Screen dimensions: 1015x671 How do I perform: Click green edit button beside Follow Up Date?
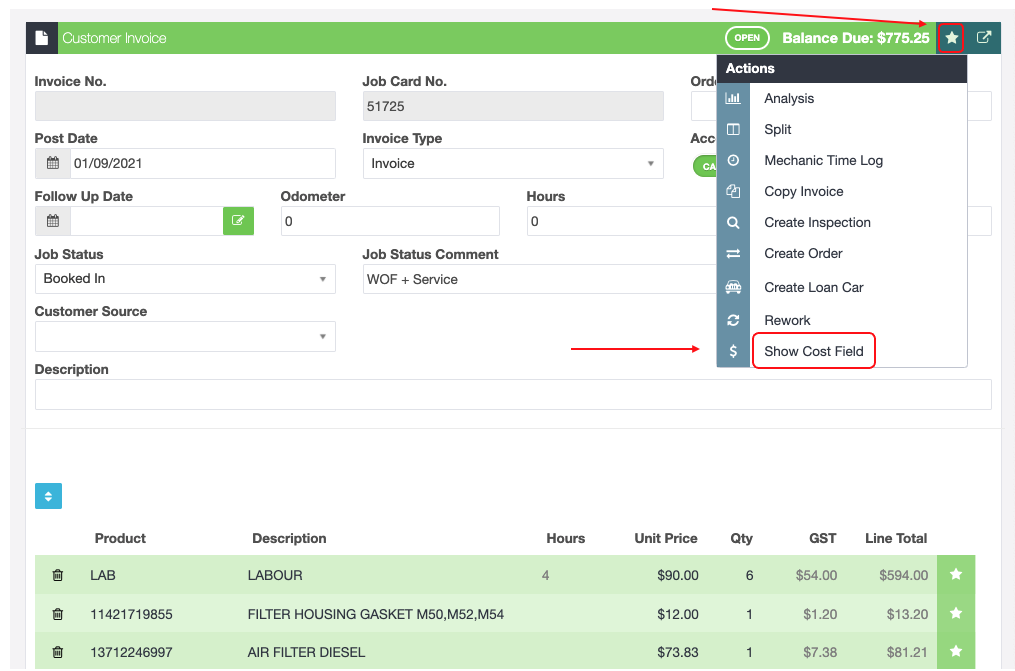(238, 221)
